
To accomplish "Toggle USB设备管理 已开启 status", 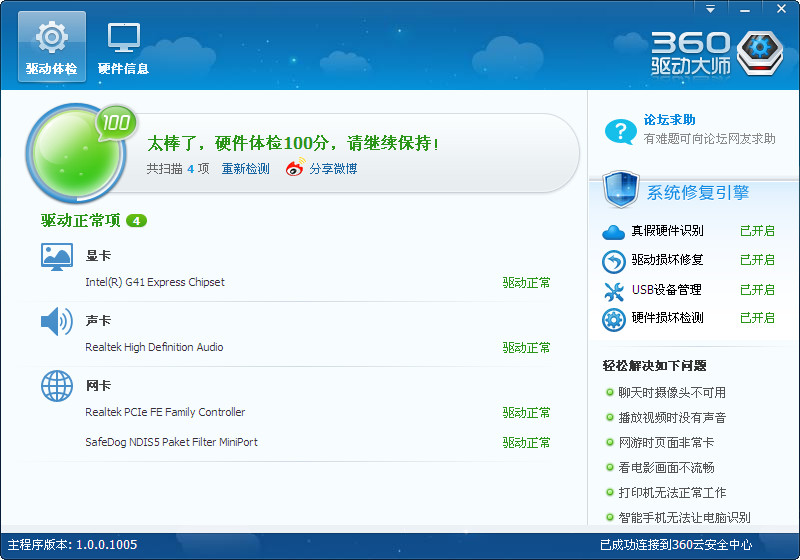I will 757,290.
